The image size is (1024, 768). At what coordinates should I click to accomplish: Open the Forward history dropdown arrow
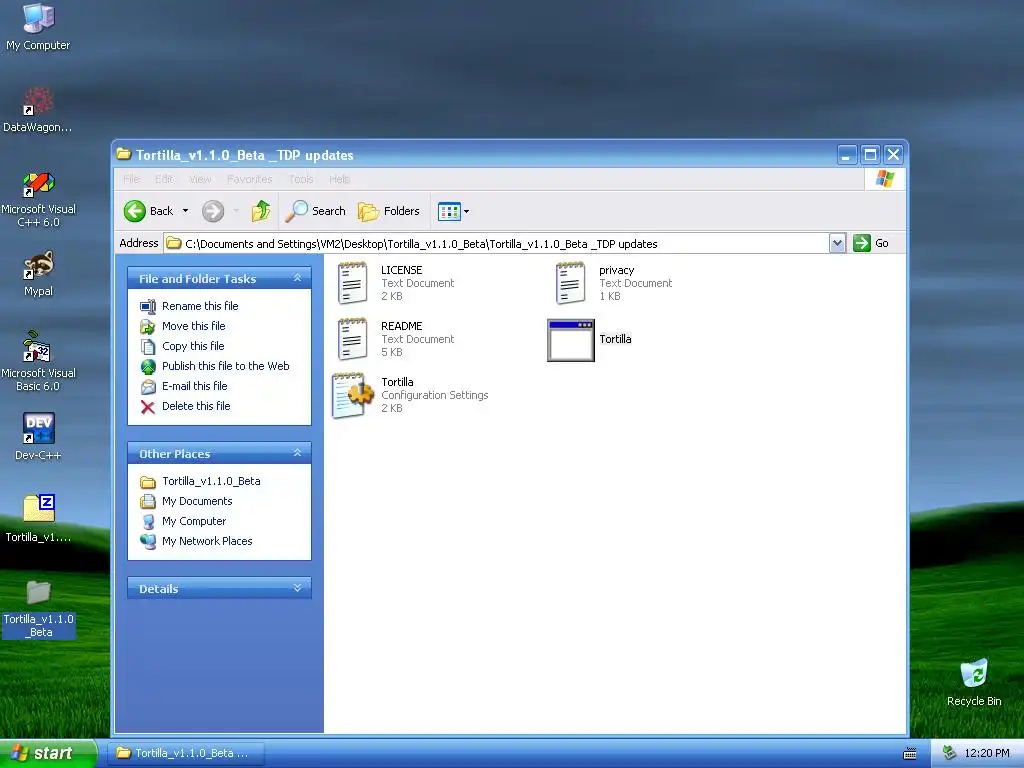(236, 211)
